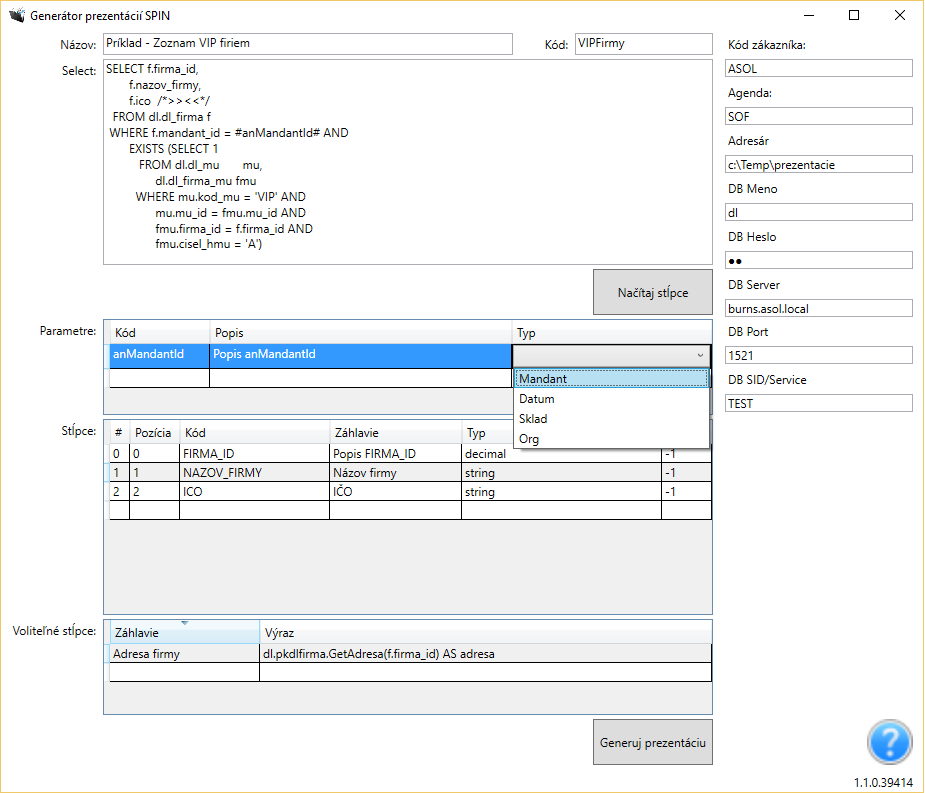Click Záhlavie header in Stĺpce grid
925x793 pixels.
395,433
